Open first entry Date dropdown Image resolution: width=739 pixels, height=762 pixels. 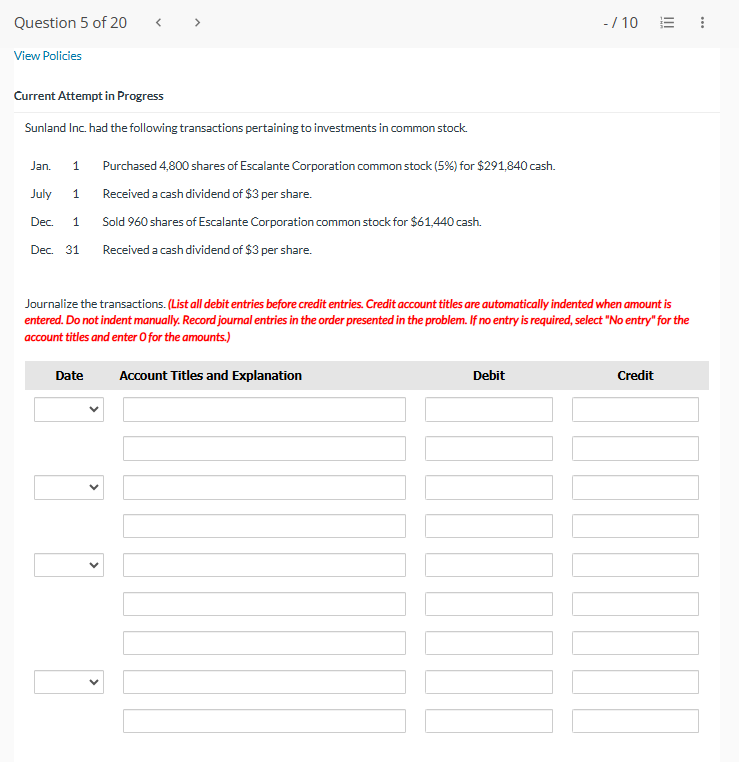[x=69, y=409]
